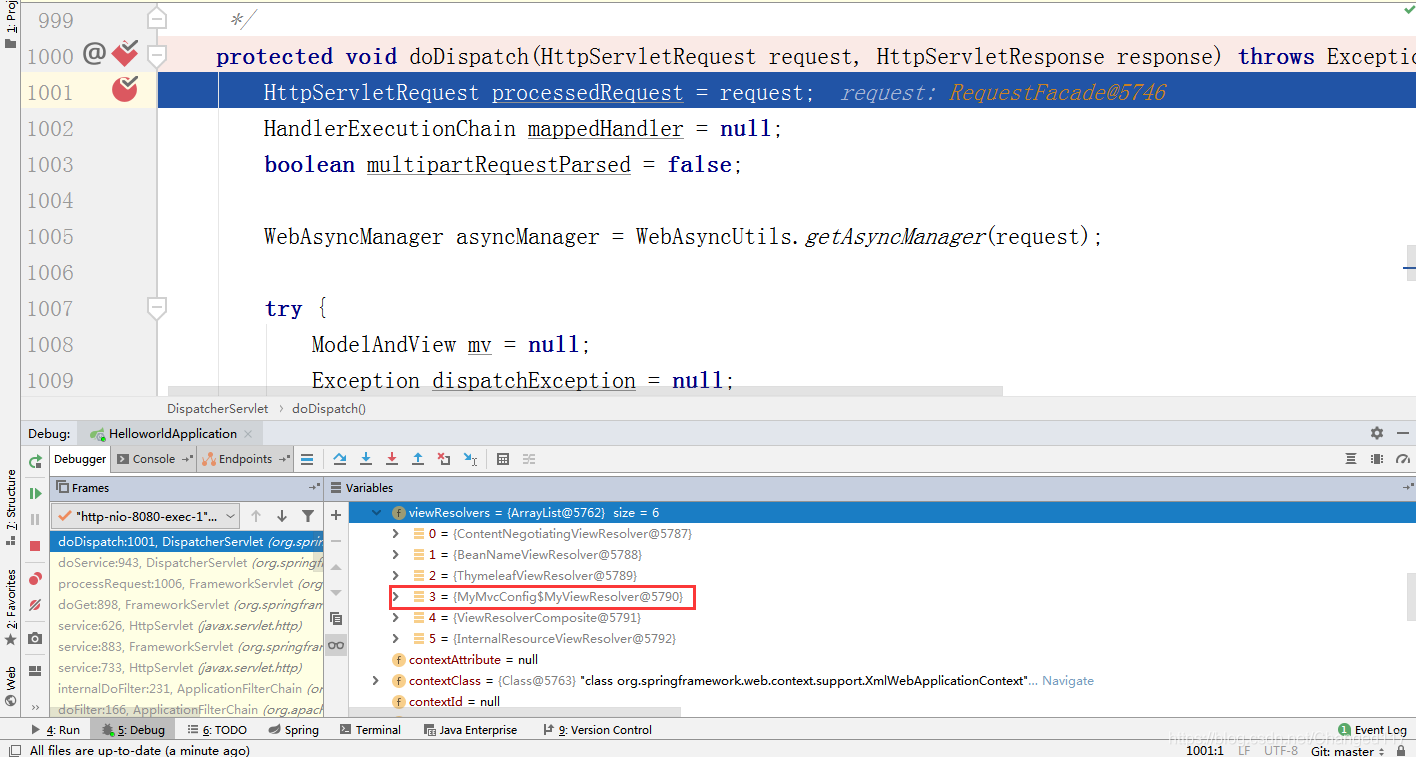1416x757 pixels.
Task: Click the @ override gutter icon at line 1000
Action: [94, 54]
